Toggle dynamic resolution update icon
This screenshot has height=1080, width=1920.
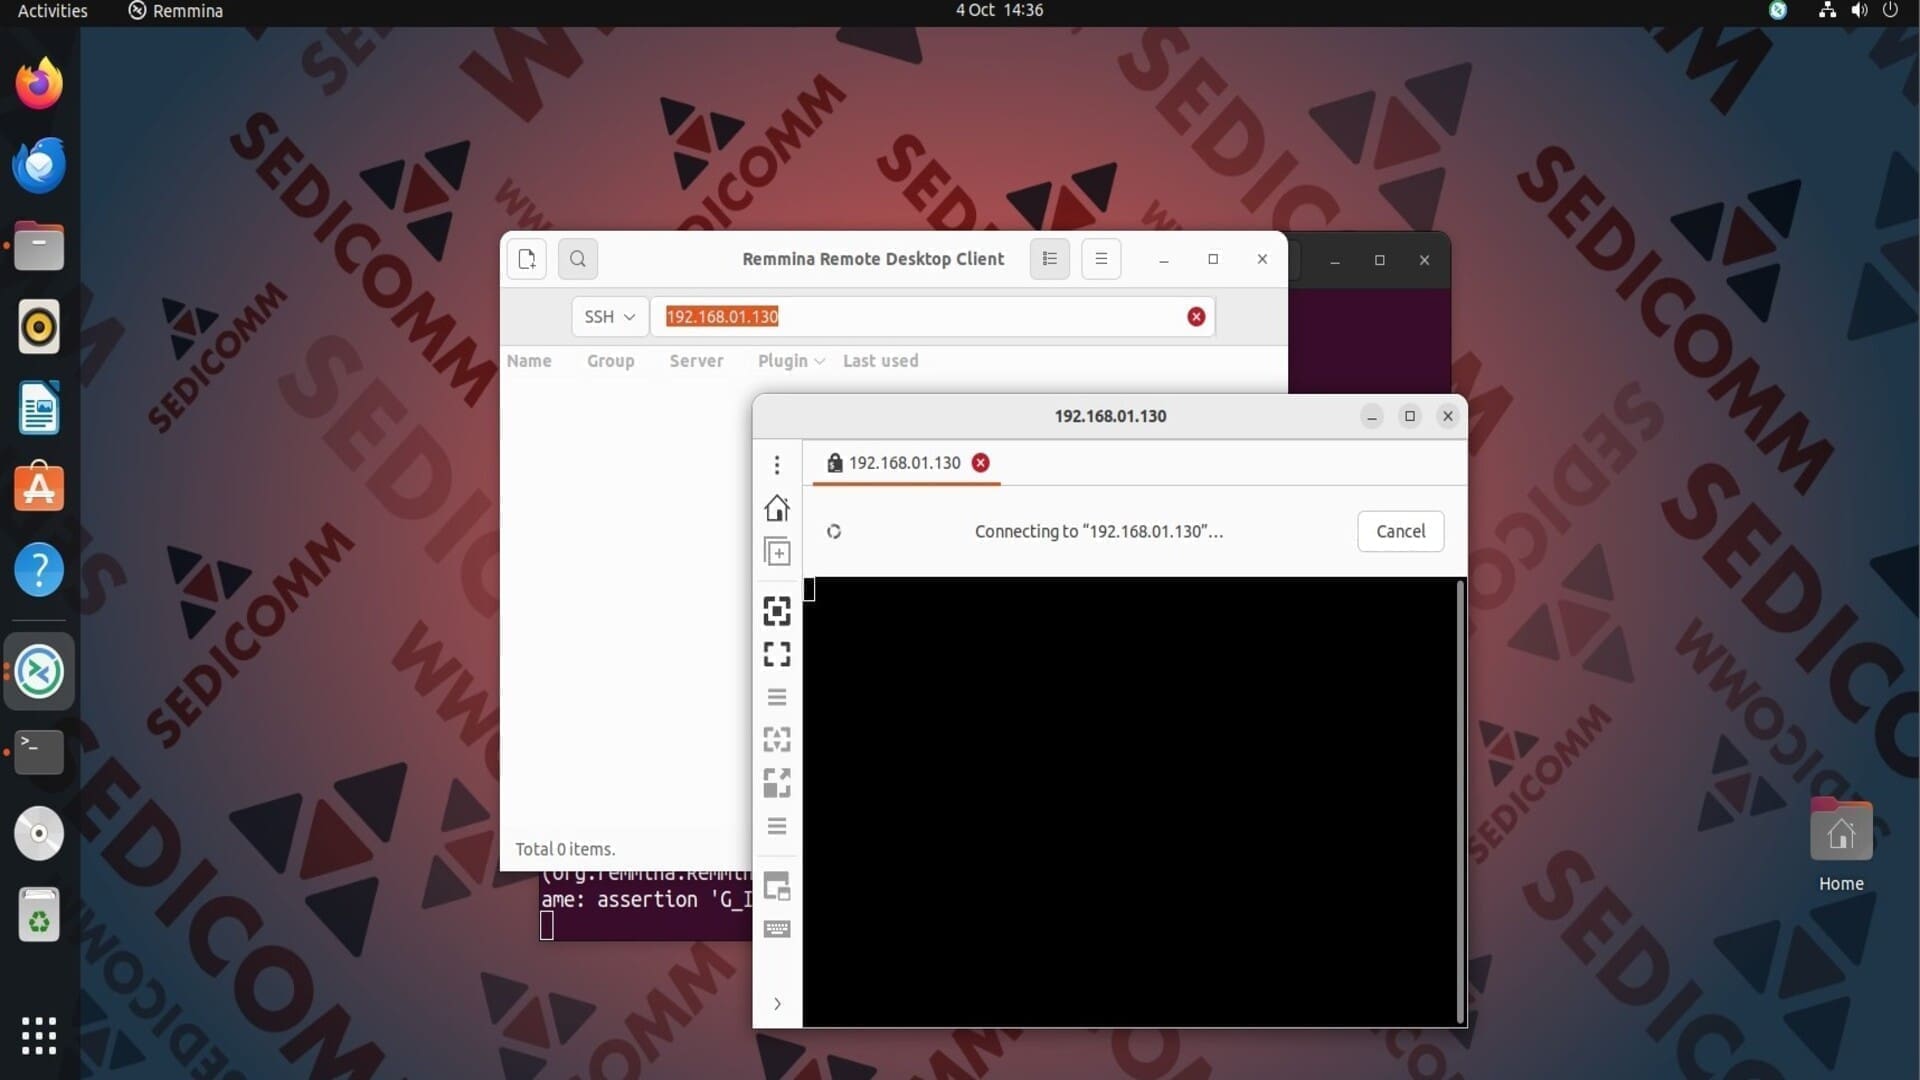(777, 739)
